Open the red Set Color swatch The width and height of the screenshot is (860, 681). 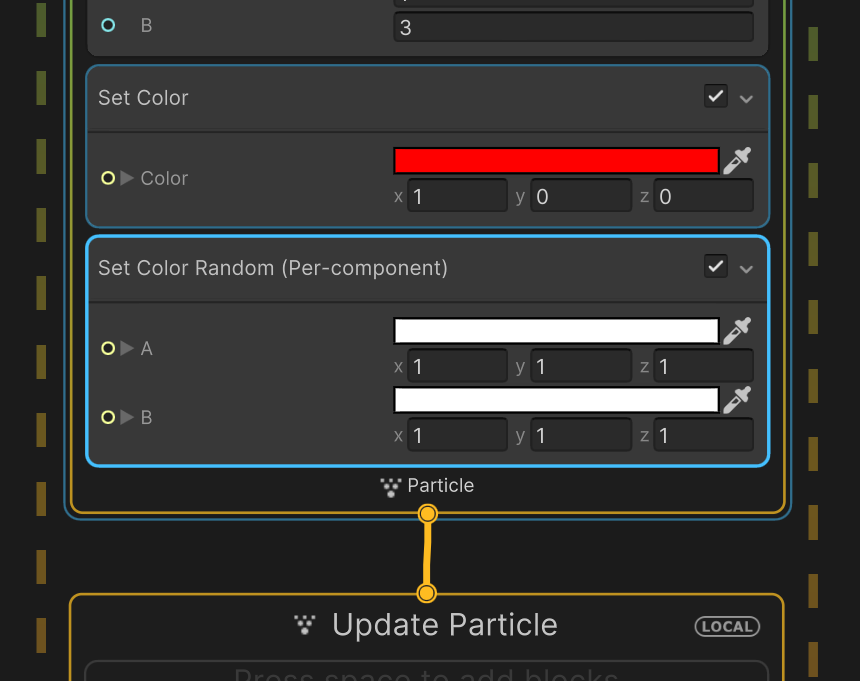(x=556, y=161)
